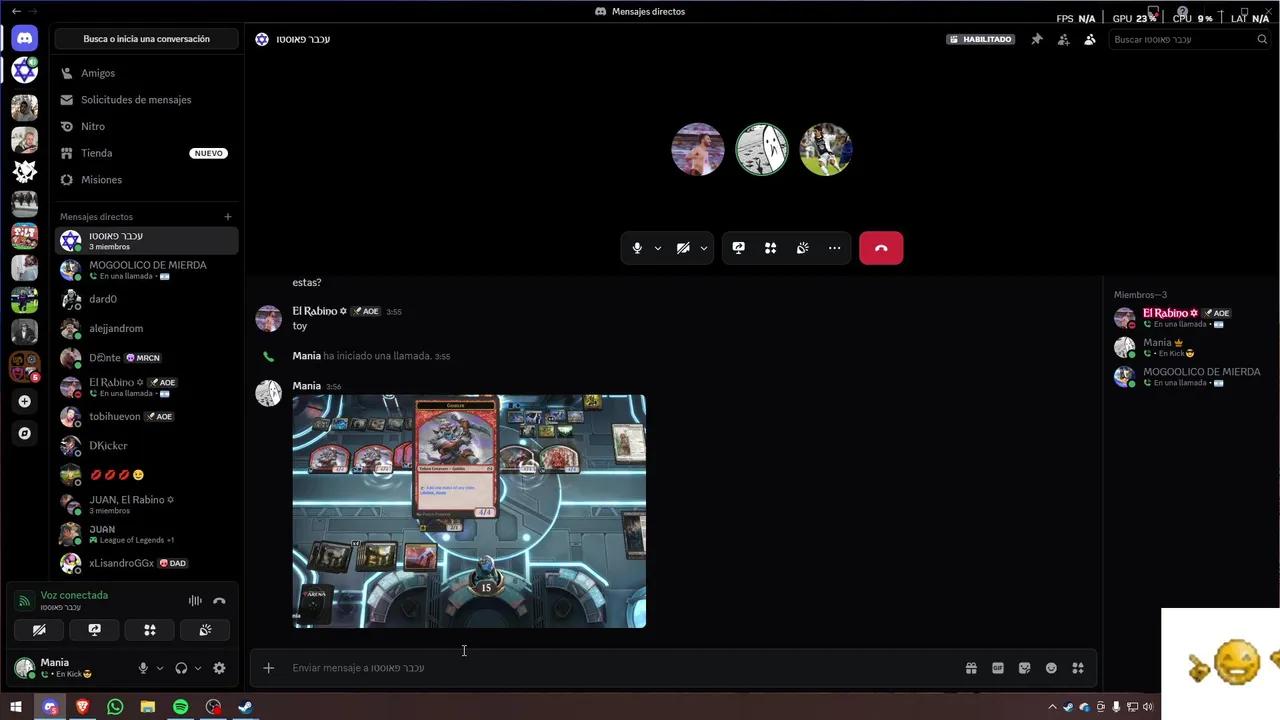Mute microphone in the user panel
The image size is (1280, 720).
143,668
